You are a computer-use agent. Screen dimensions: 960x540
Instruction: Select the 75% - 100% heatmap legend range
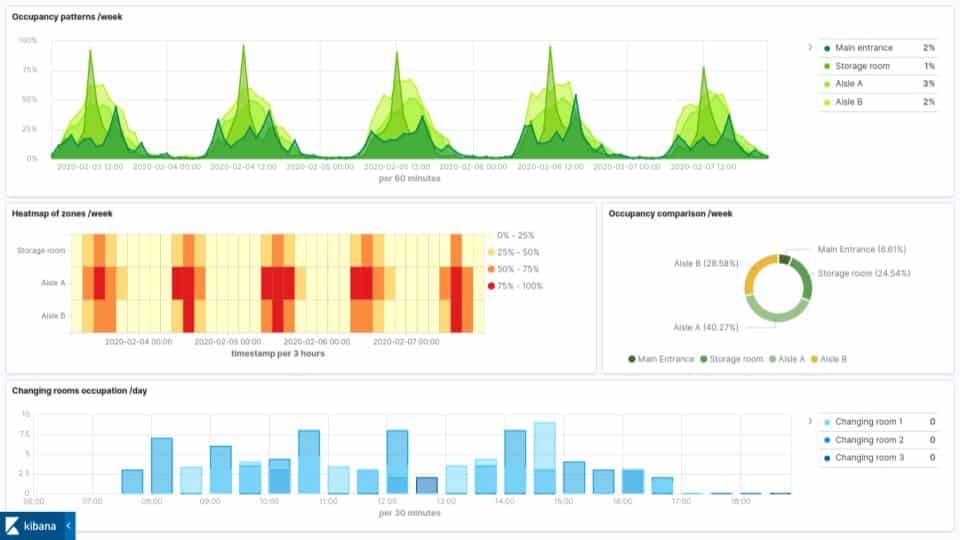(x=516, y=286)
